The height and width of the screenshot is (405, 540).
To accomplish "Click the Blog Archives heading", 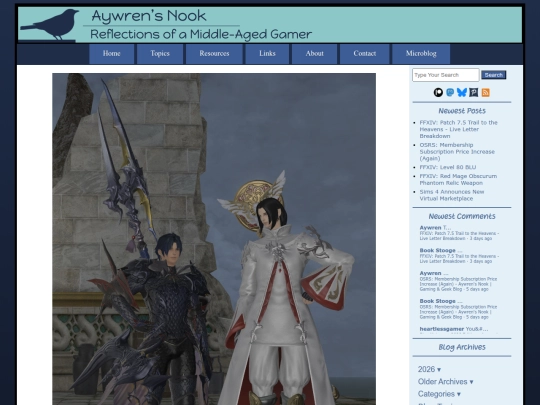I will pyautogui.click(x=462, y=347).
